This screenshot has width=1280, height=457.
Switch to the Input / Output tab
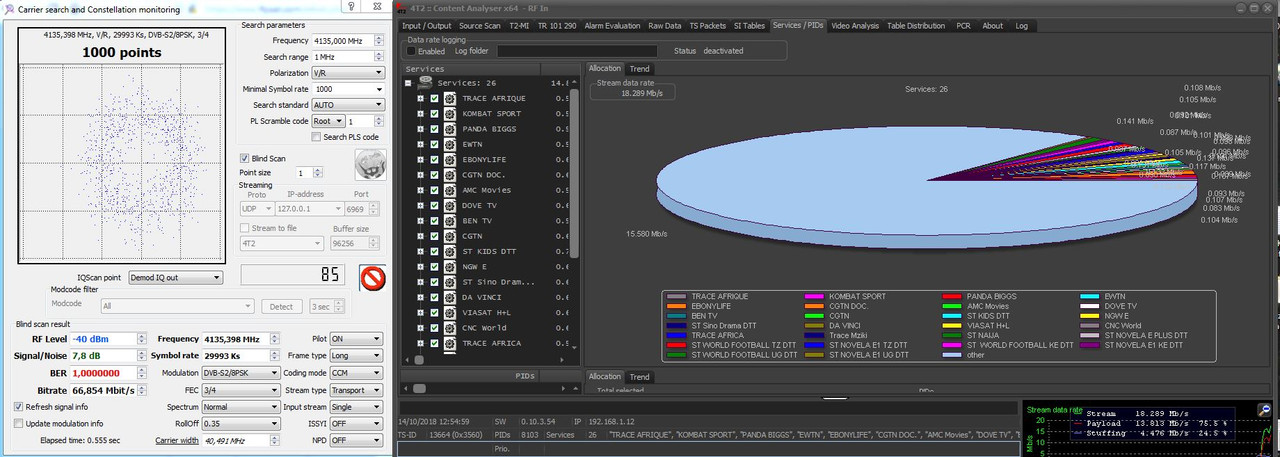coord(427,25)
